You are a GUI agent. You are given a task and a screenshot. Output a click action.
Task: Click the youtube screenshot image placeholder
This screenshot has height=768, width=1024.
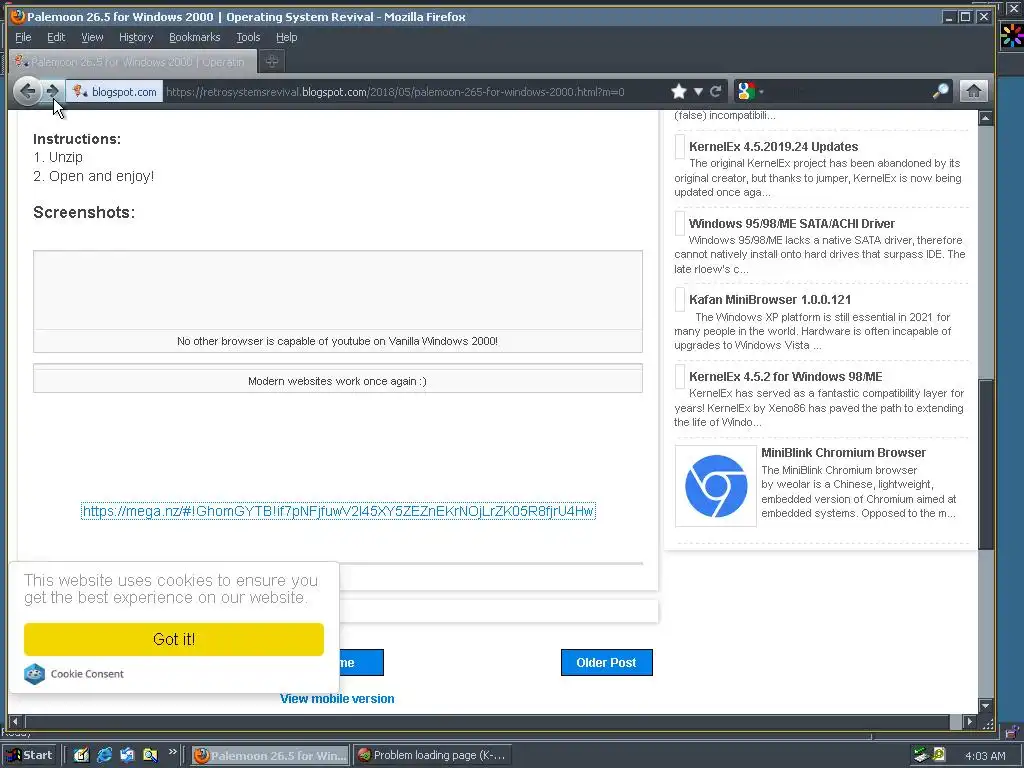click(x=338, y=290)
